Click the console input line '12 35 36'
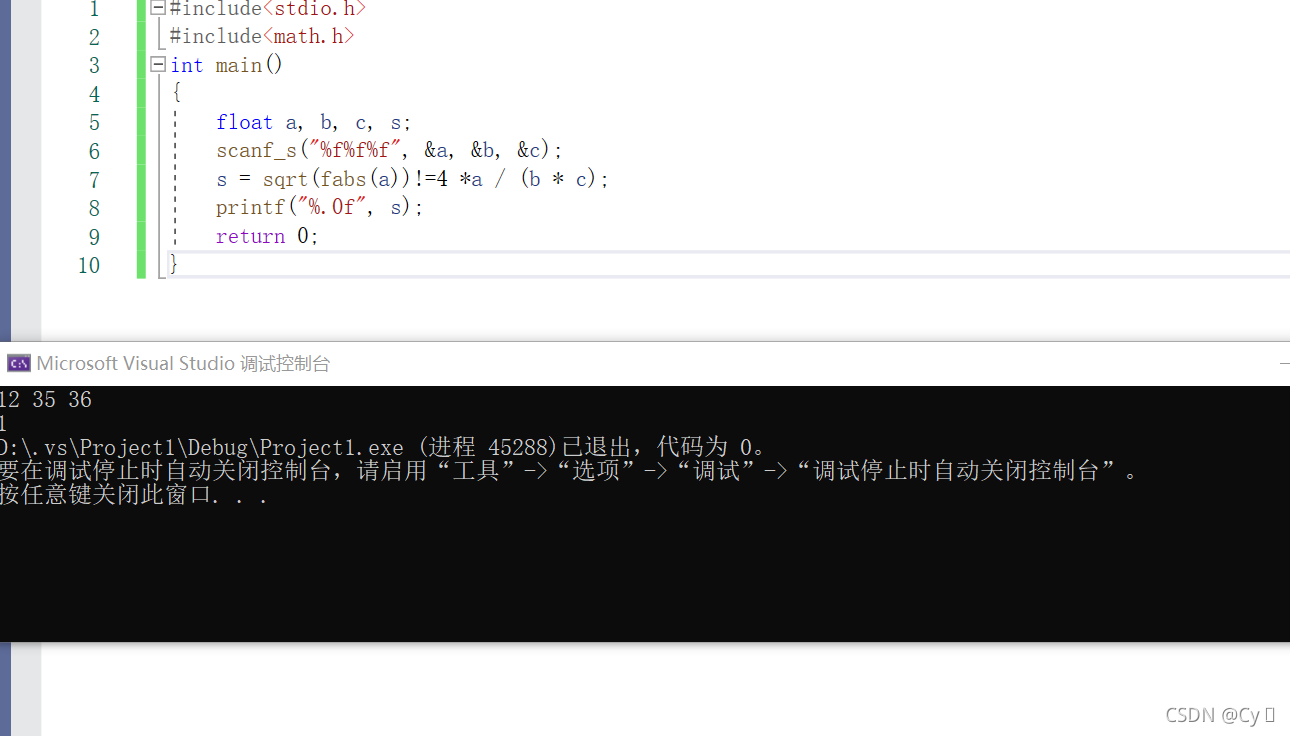The image size is (1290, 736). point(46,400)
